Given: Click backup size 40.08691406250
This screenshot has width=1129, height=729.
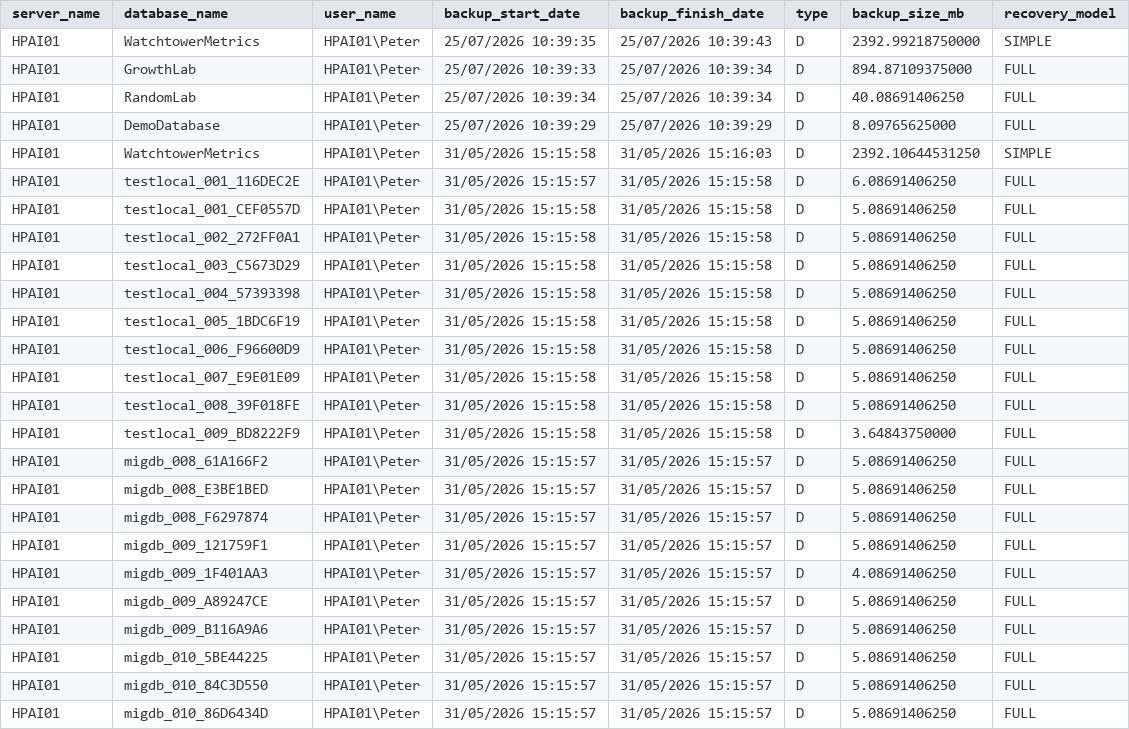Looking at the screenshot, I should (x=917, y=98).
